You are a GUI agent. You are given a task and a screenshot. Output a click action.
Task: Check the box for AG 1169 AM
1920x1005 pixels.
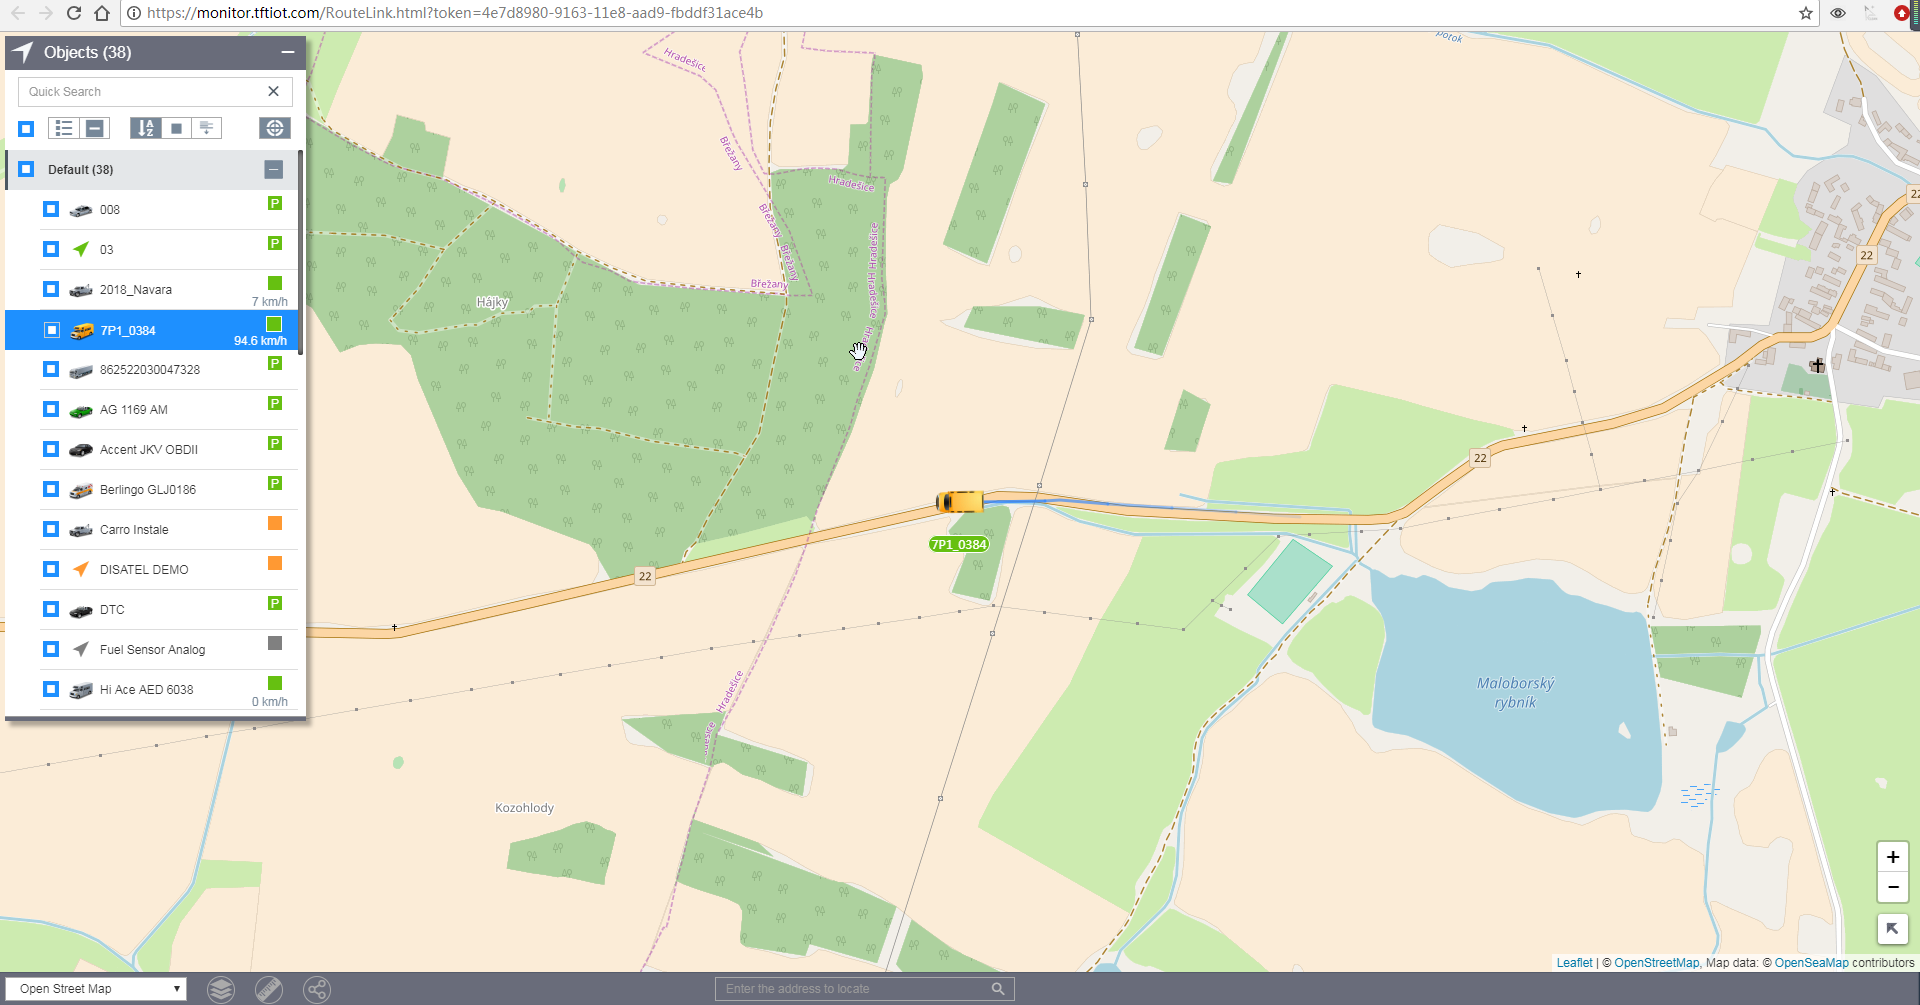(51, 409)
